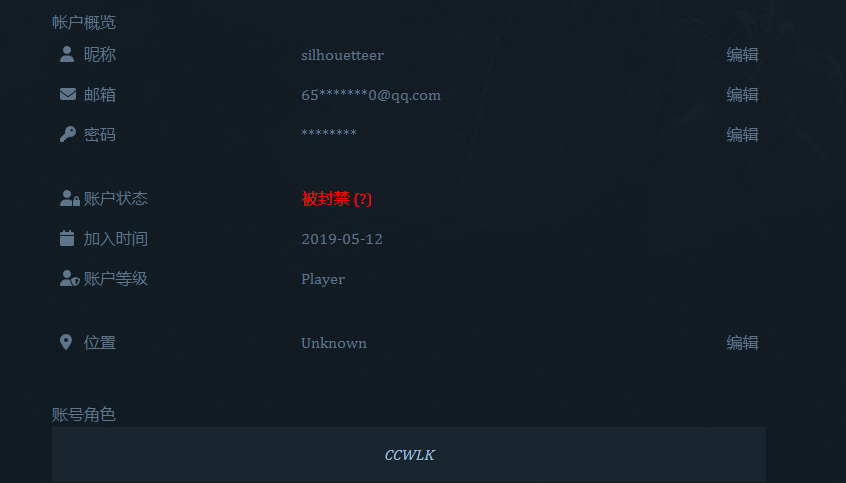This screenshot has height=483, width=846.
Task: Click the join date 2019-05-12
Action: click(342, 239)
